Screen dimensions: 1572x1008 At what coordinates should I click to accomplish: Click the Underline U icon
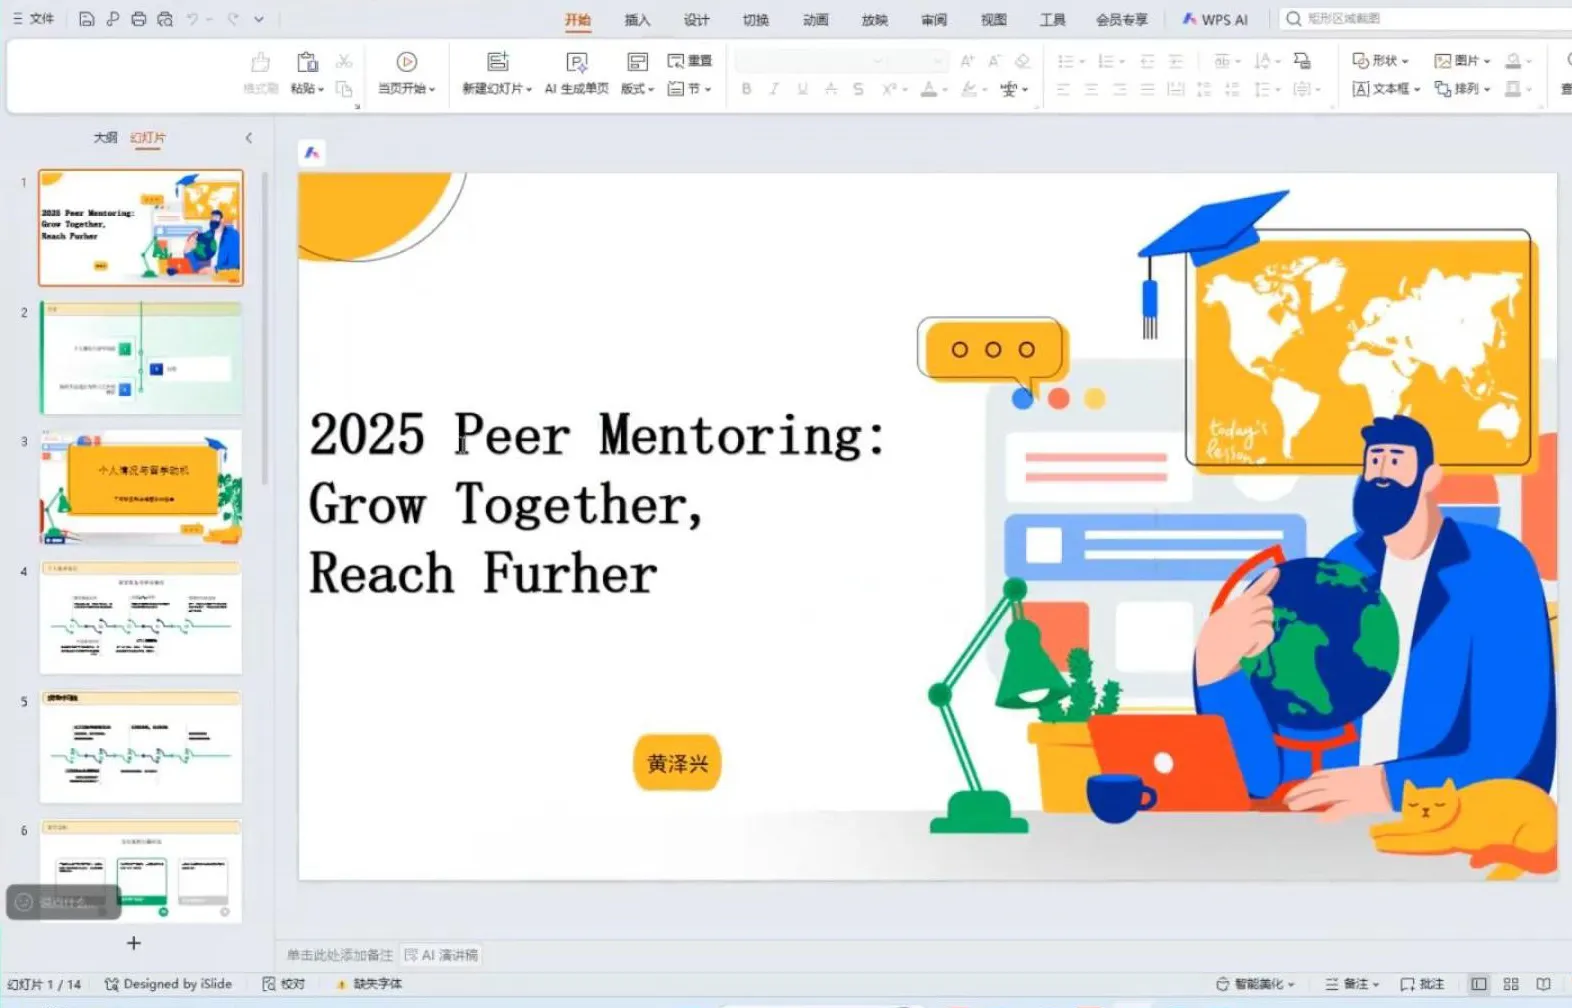pyautogui.click(x=802, y=89)
